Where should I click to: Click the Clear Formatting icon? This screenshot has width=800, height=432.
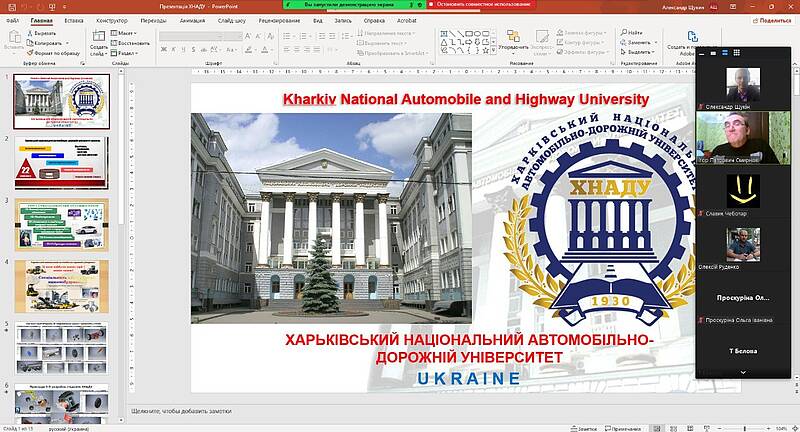pyautogui.click(x=271, y=36)
